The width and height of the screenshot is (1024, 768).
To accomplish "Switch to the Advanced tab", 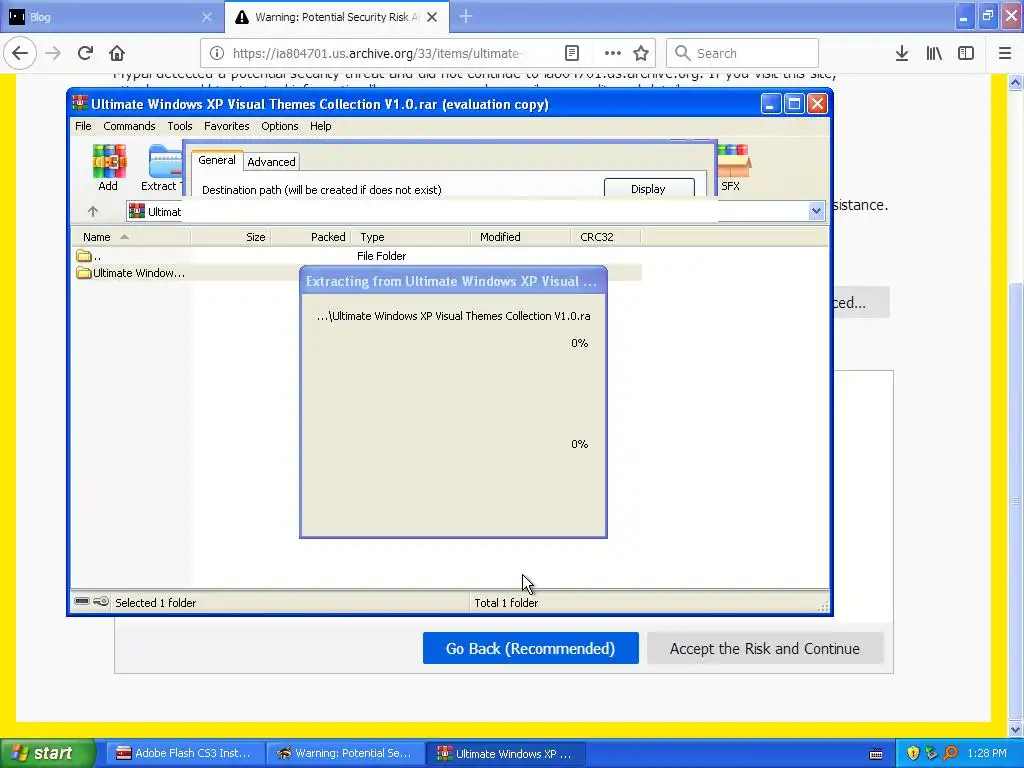I will 271,162.
